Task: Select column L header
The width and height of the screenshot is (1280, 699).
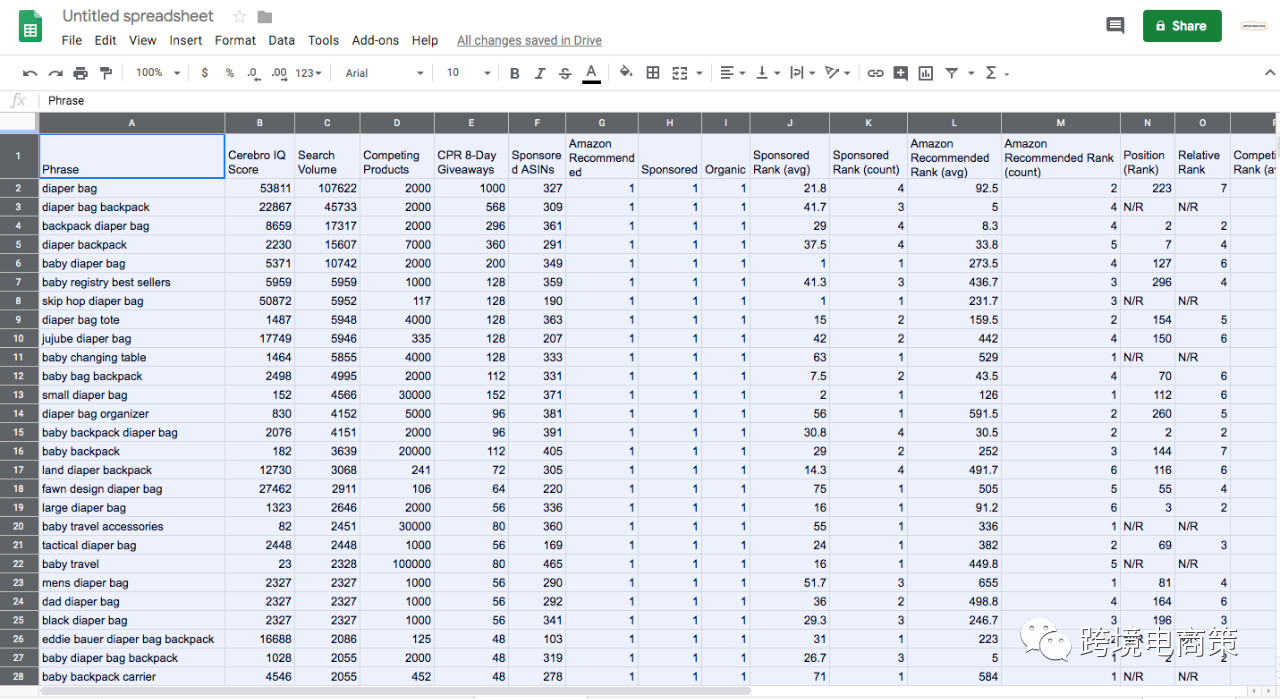Action: click(x=954, y=123)
